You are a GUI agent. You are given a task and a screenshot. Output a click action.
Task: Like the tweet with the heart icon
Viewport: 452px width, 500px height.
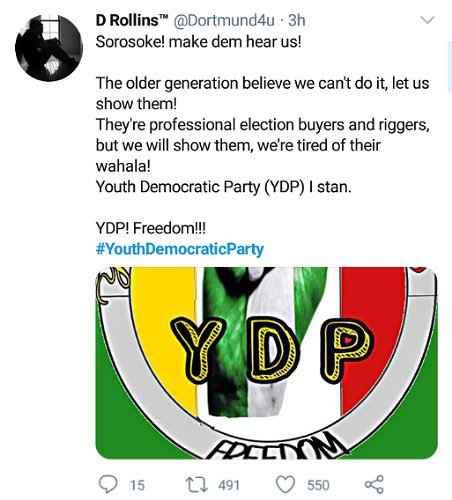pos(286,484)
